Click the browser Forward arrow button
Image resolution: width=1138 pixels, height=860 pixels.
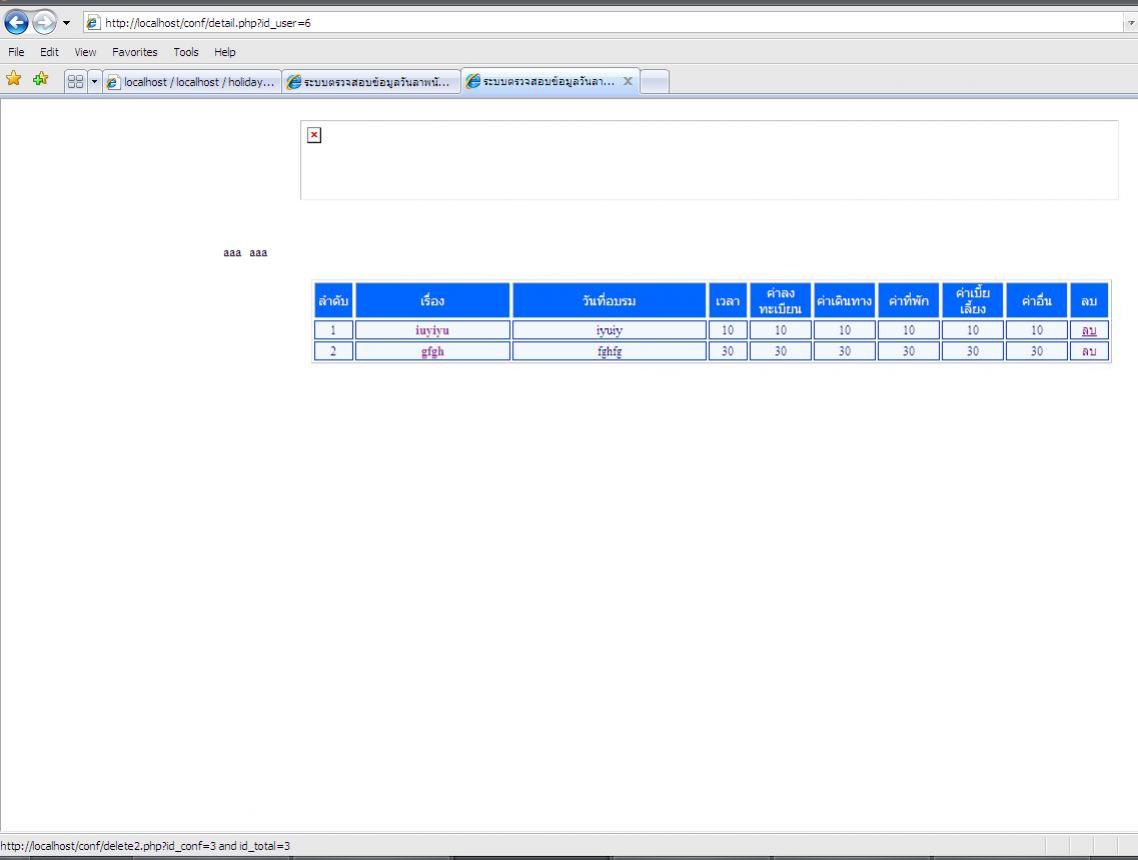(x=44, y=22)
